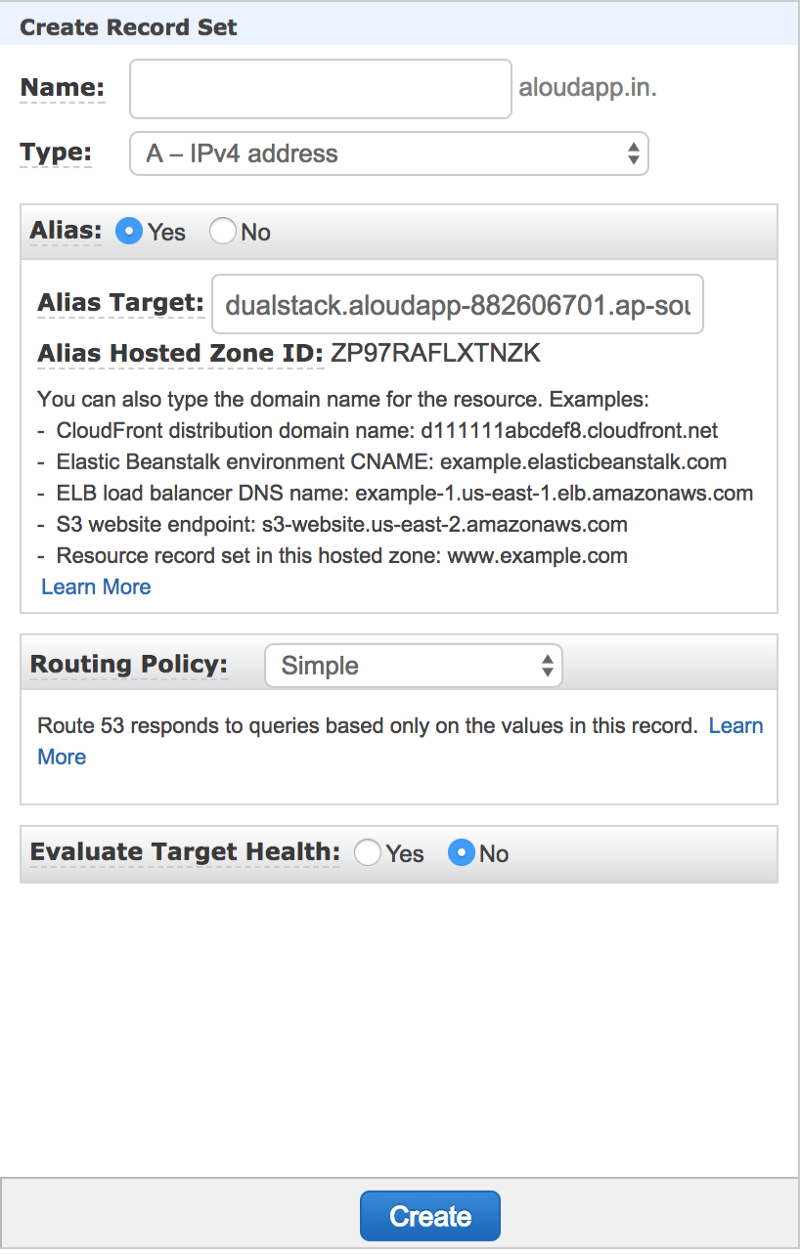This screenshot has width=800, height=1255.
Task: Click the Alias Target label
Action: (x=121, y=303)
